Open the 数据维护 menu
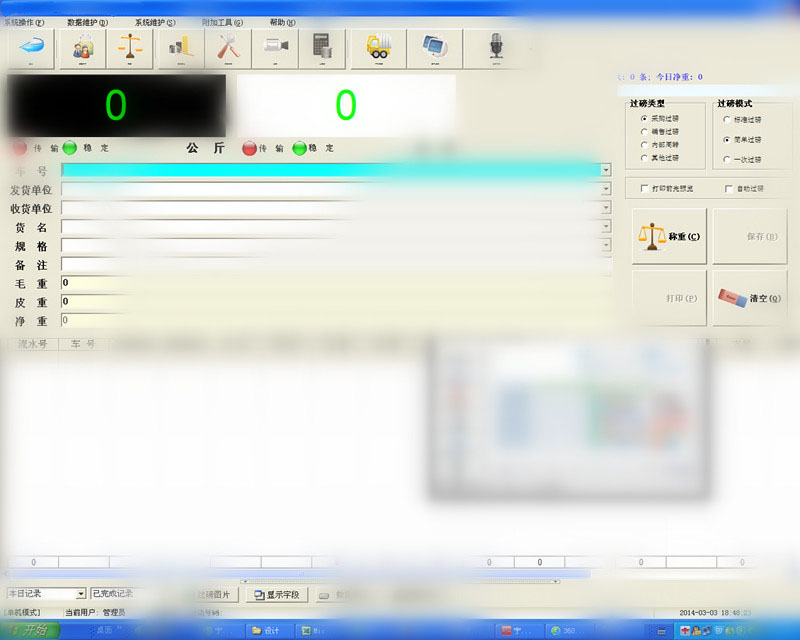 87,22
